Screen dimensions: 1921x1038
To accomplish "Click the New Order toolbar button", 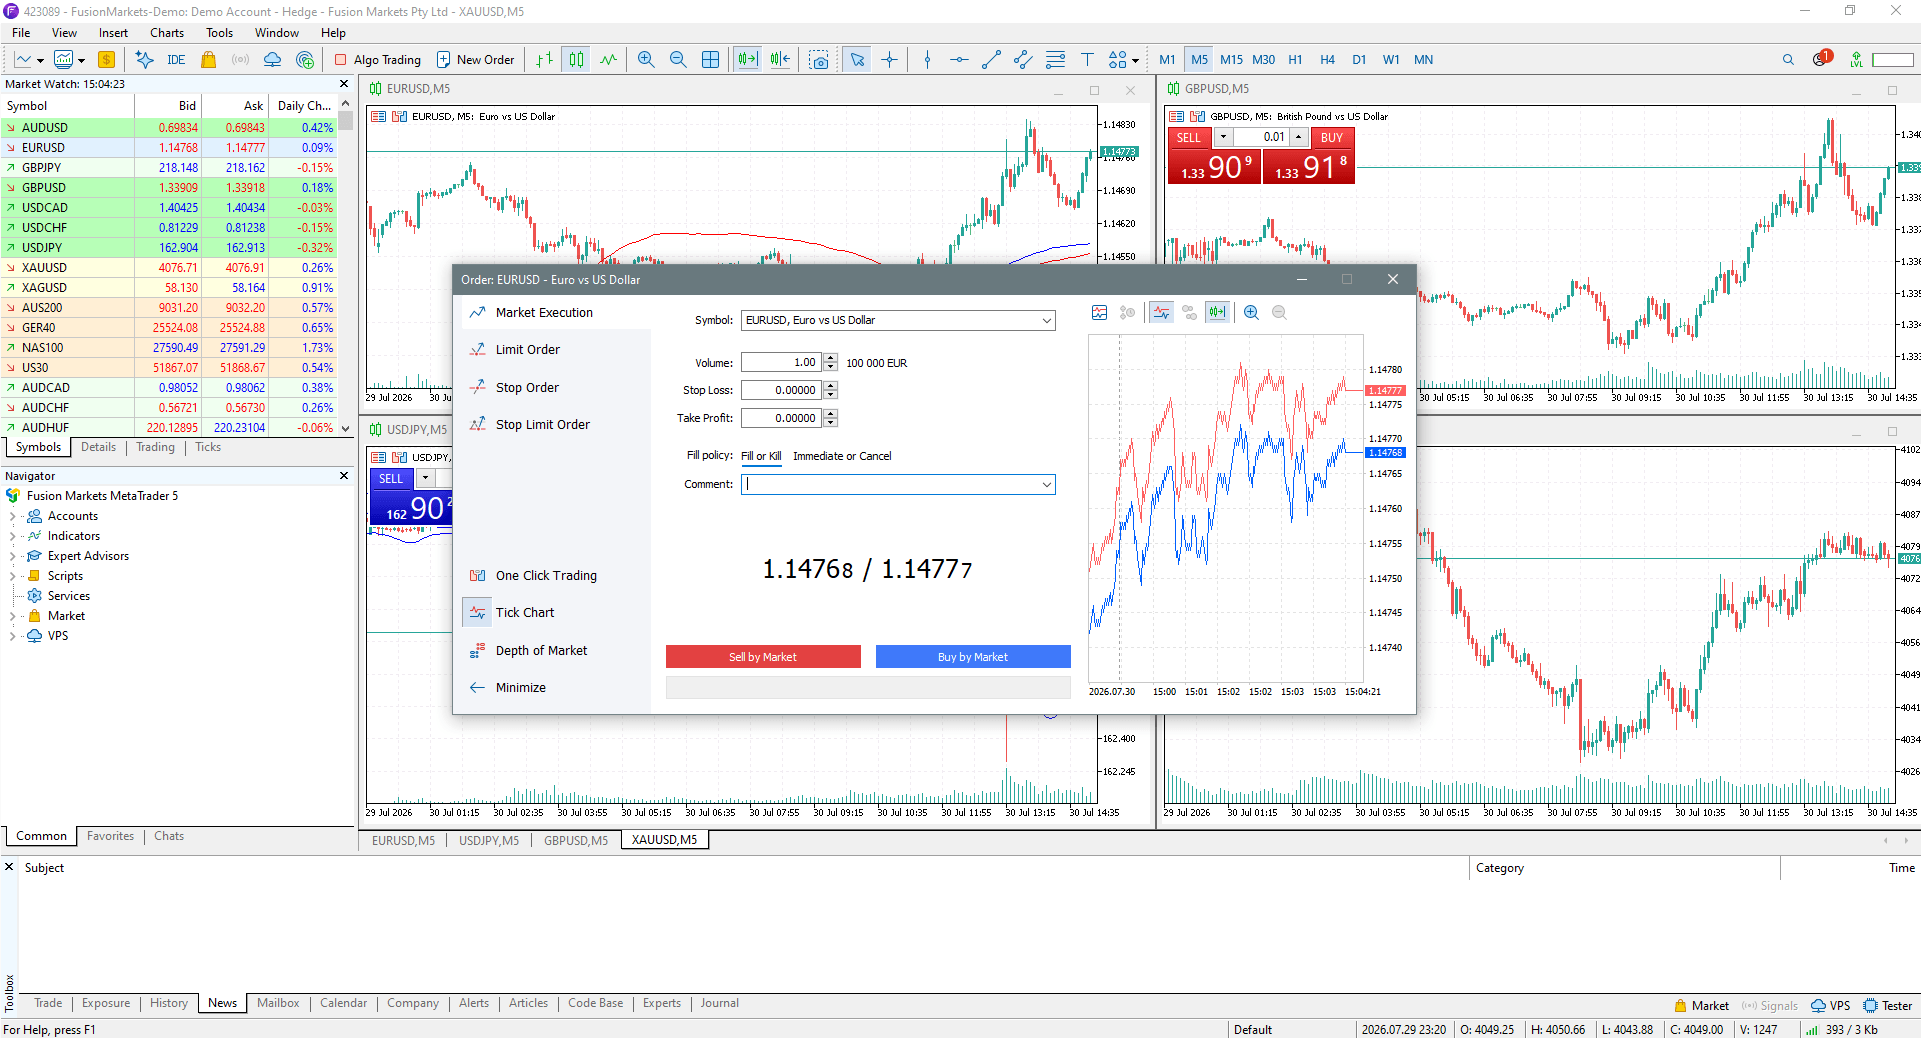I will pos(476,60).
